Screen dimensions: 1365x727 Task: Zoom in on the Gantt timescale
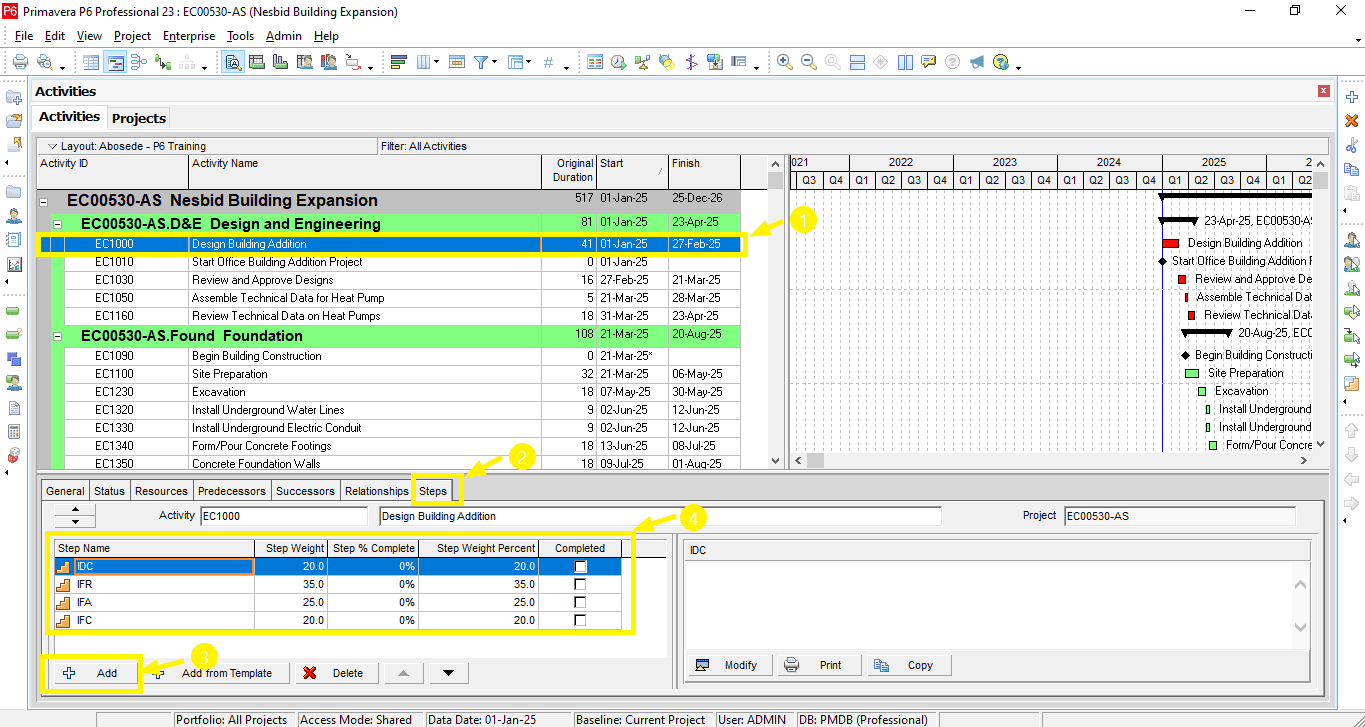pyautogui.click(x=785, y=62)
